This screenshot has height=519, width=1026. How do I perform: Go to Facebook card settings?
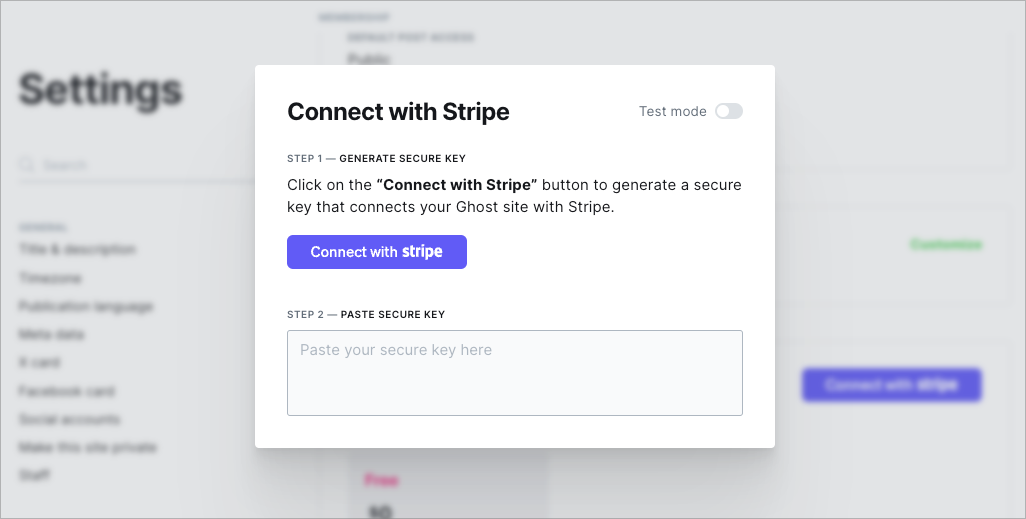coord(67,391)
